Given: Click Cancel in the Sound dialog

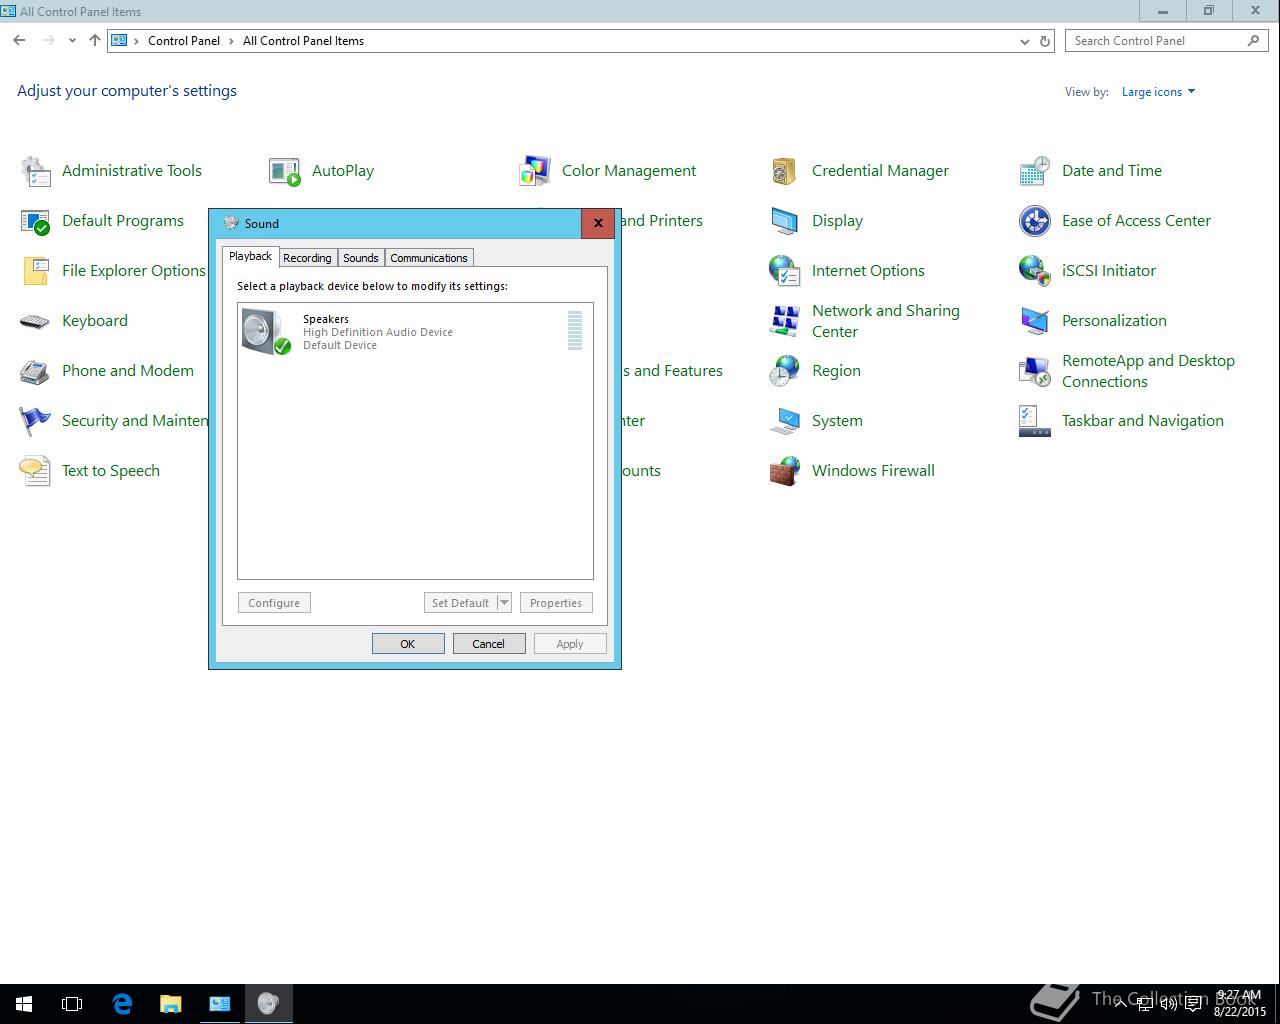Looking at the screenshot, I should point(489,644).
